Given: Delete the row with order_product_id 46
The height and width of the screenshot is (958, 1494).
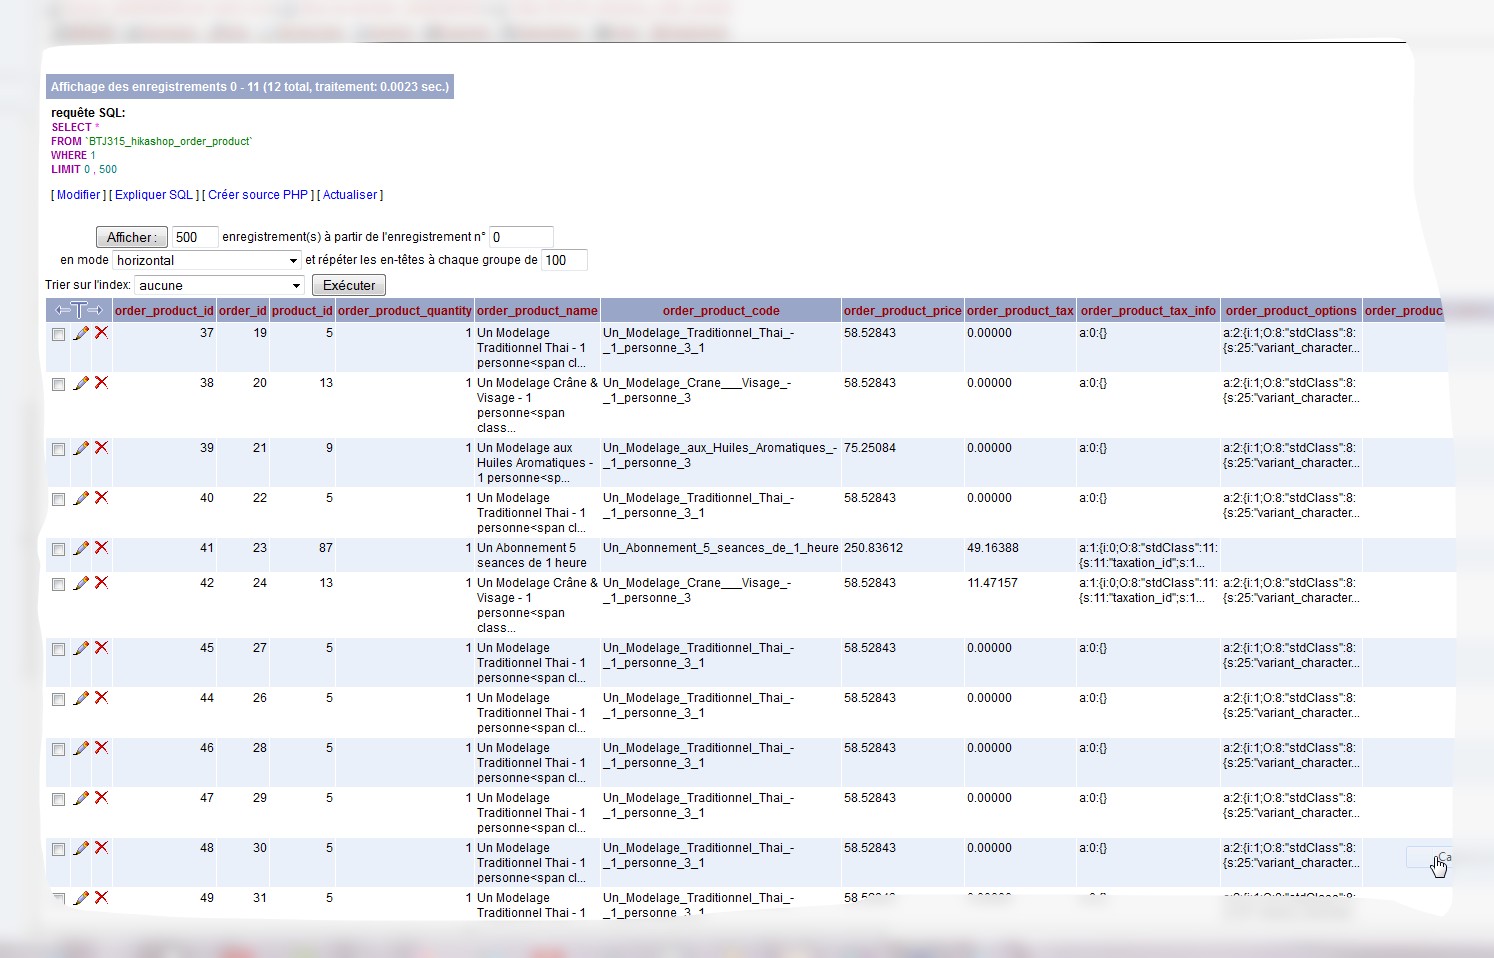Looking at the screenshot, I should 101,748.
